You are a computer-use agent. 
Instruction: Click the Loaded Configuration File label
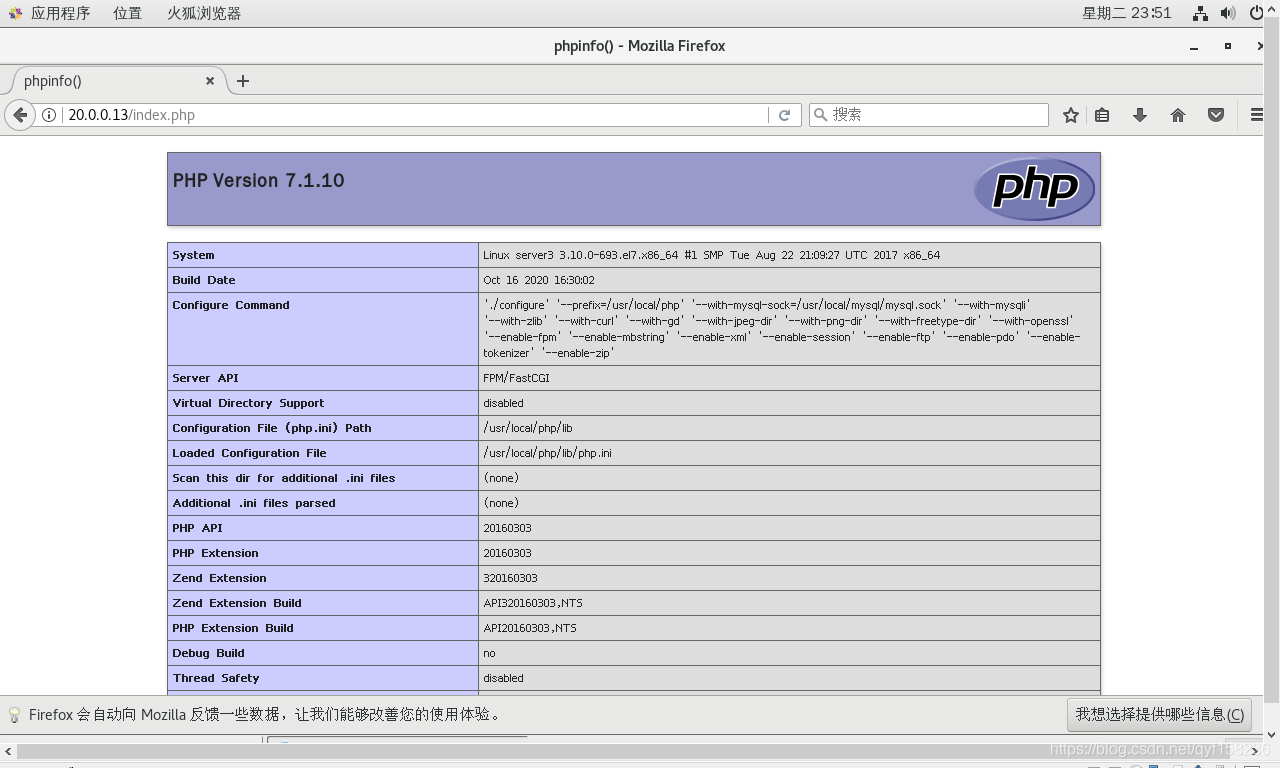[249, 453]
